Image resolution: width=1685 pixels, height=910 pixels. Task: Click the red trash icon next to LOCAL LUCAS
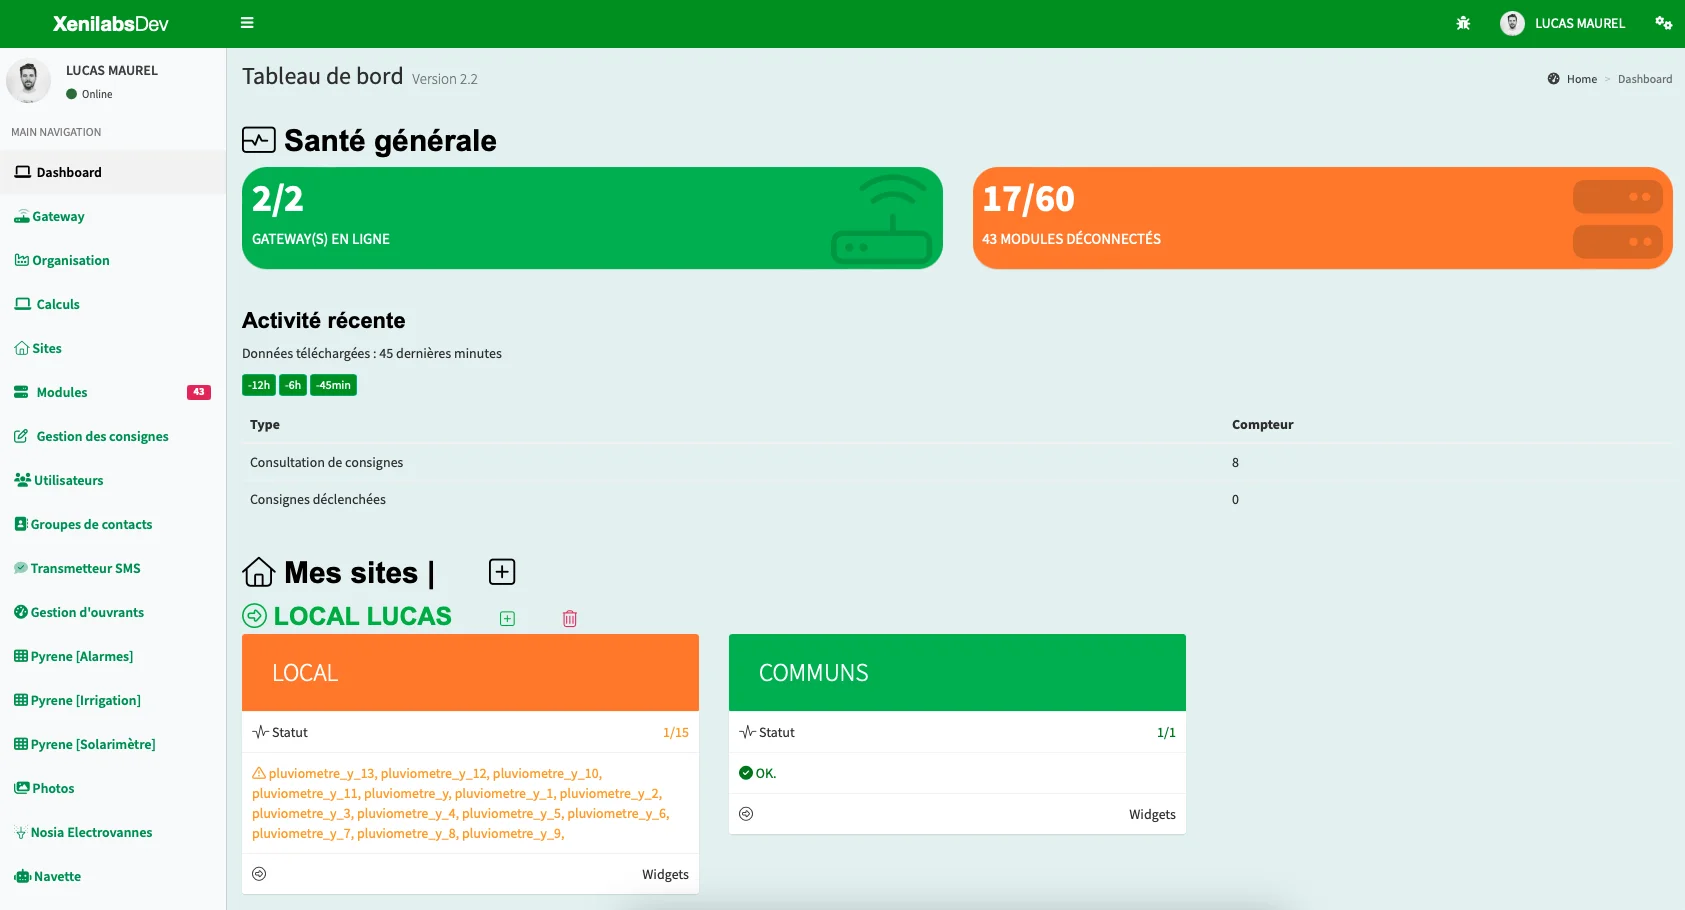570,619
